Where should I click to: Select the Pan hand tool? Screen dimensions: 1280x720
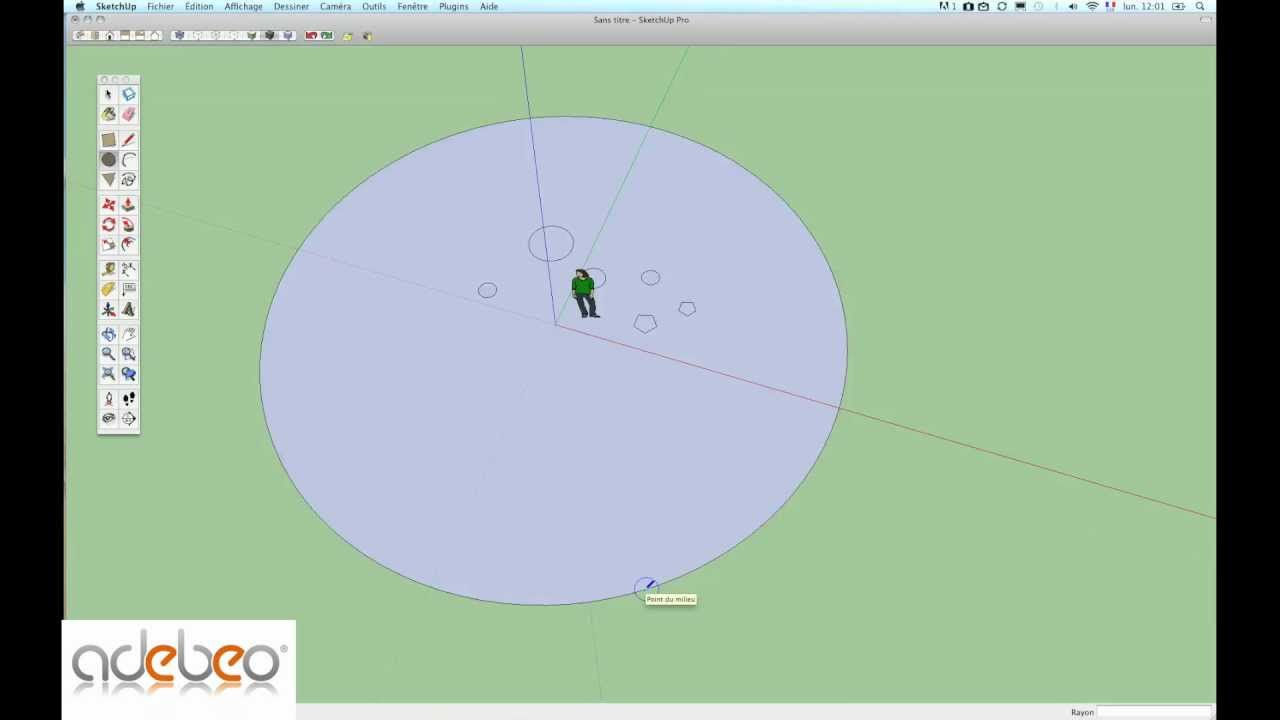(x=128, y=334)
